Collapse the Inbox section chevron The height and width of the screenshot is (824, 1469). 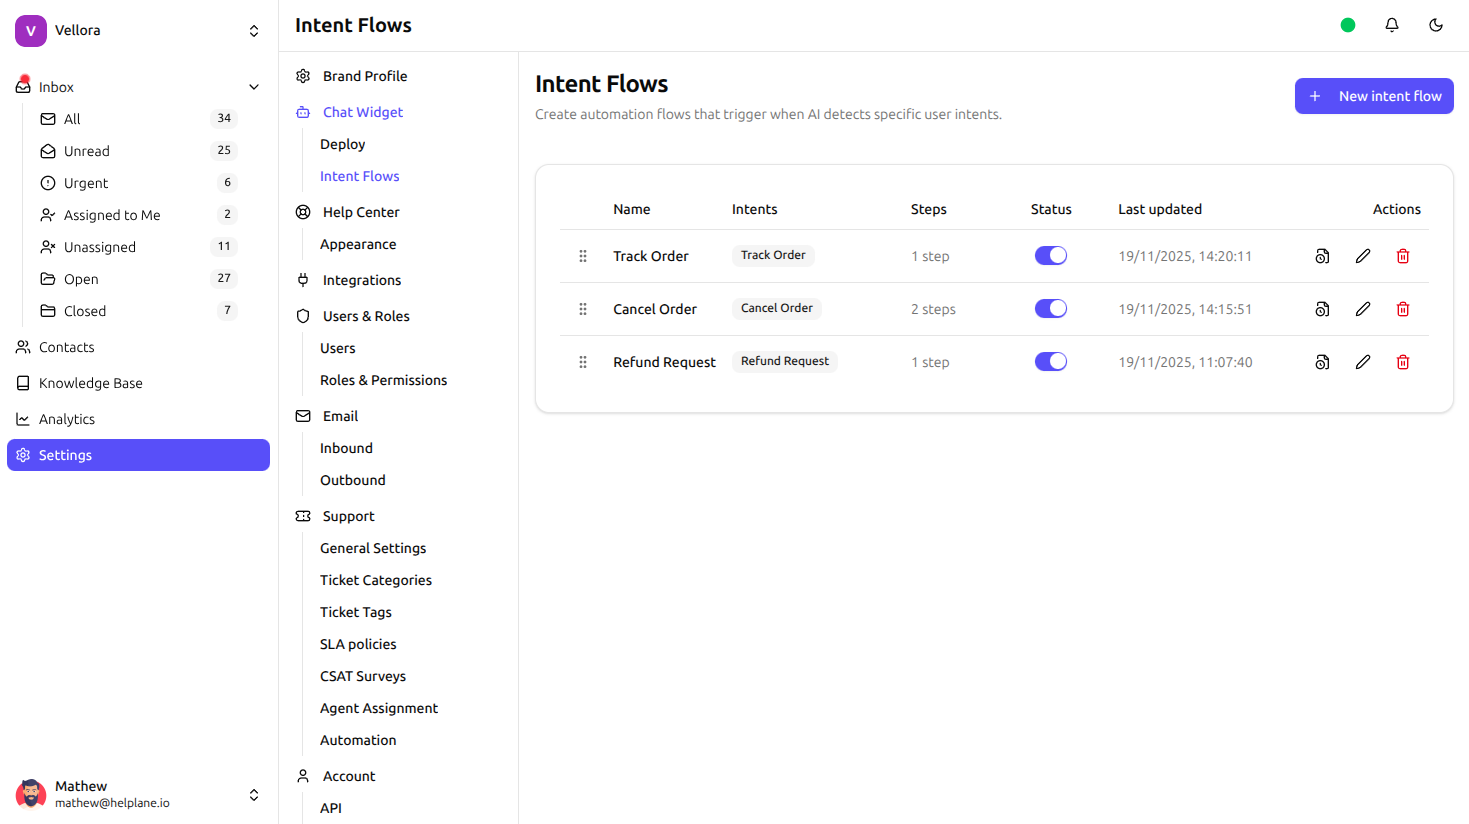click(254, 86)
